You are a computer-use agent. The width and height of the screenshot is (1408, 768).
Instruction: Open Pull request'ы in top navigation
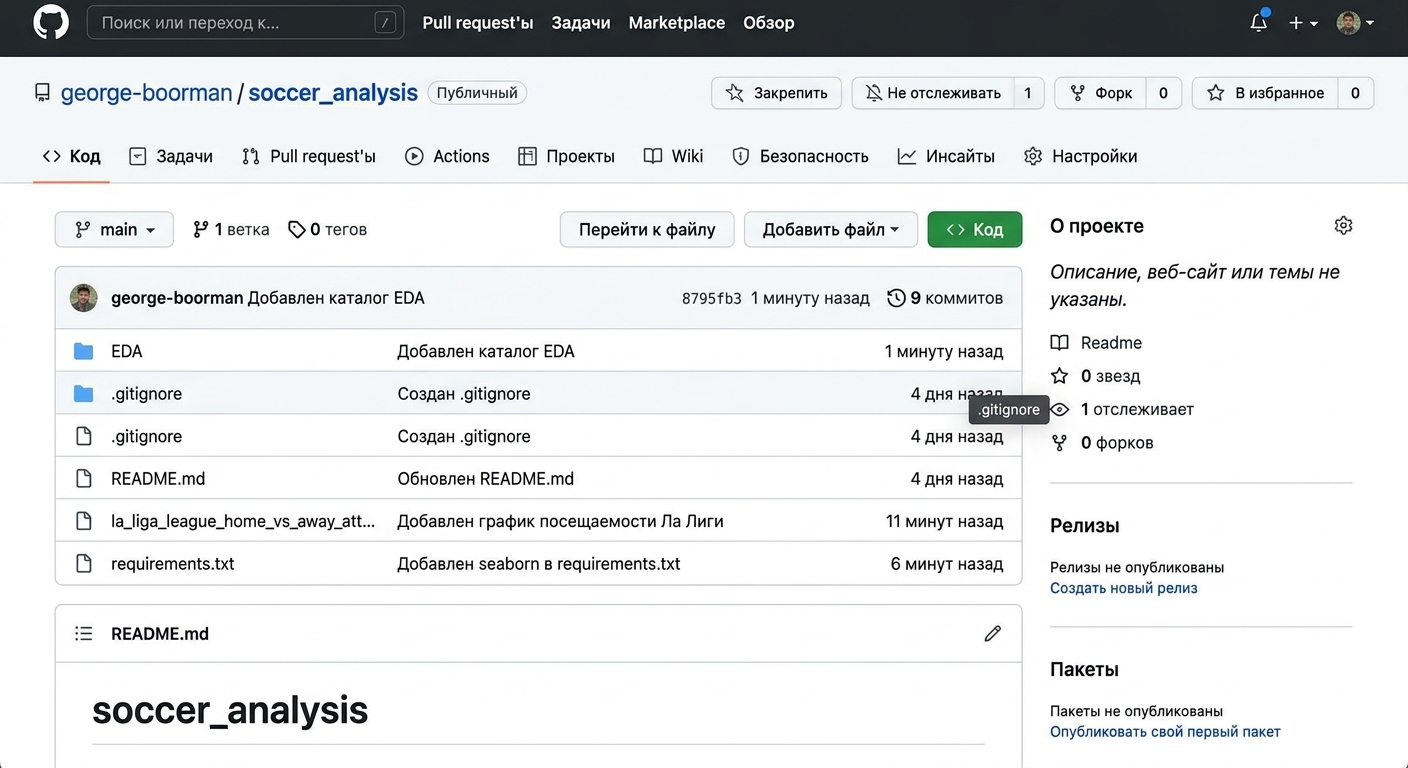(x=478, y=22)
